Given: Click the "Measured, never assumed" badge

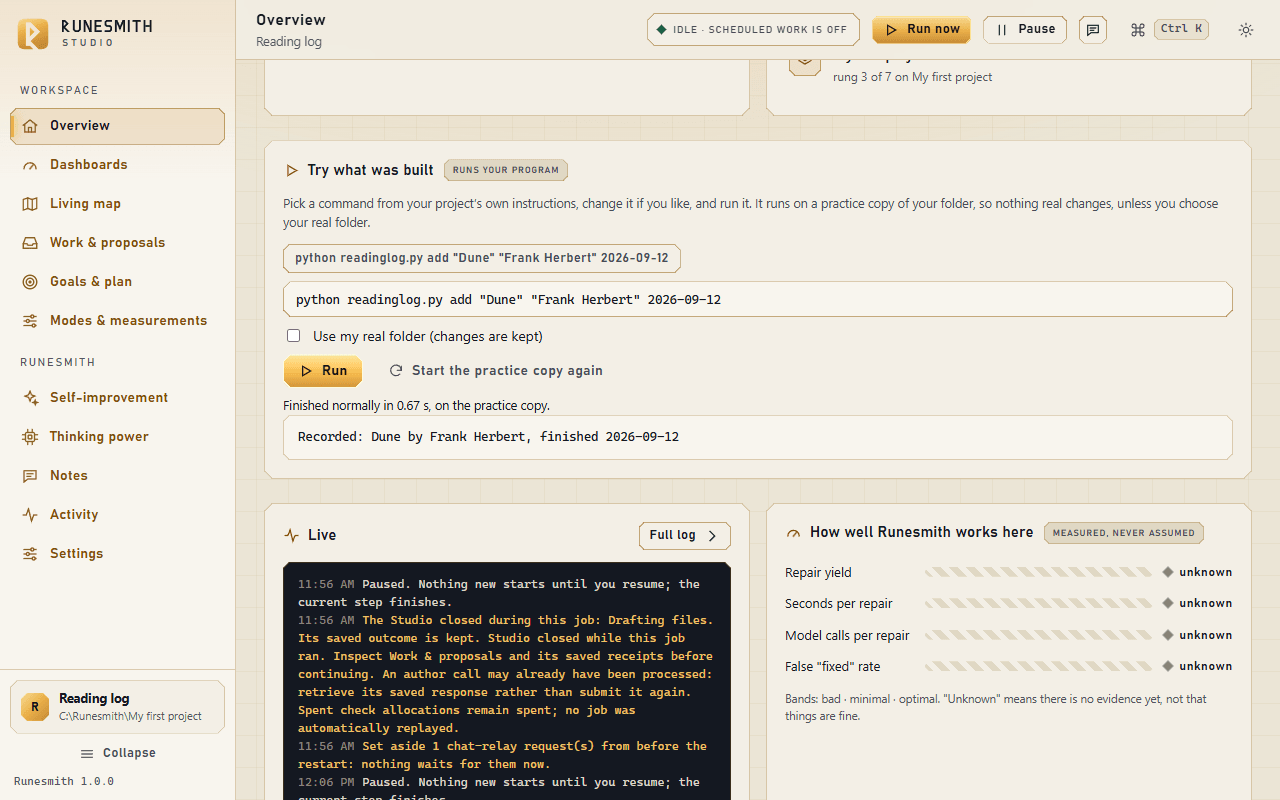Looking at the screenshot, I should (x=1124, y=533).
